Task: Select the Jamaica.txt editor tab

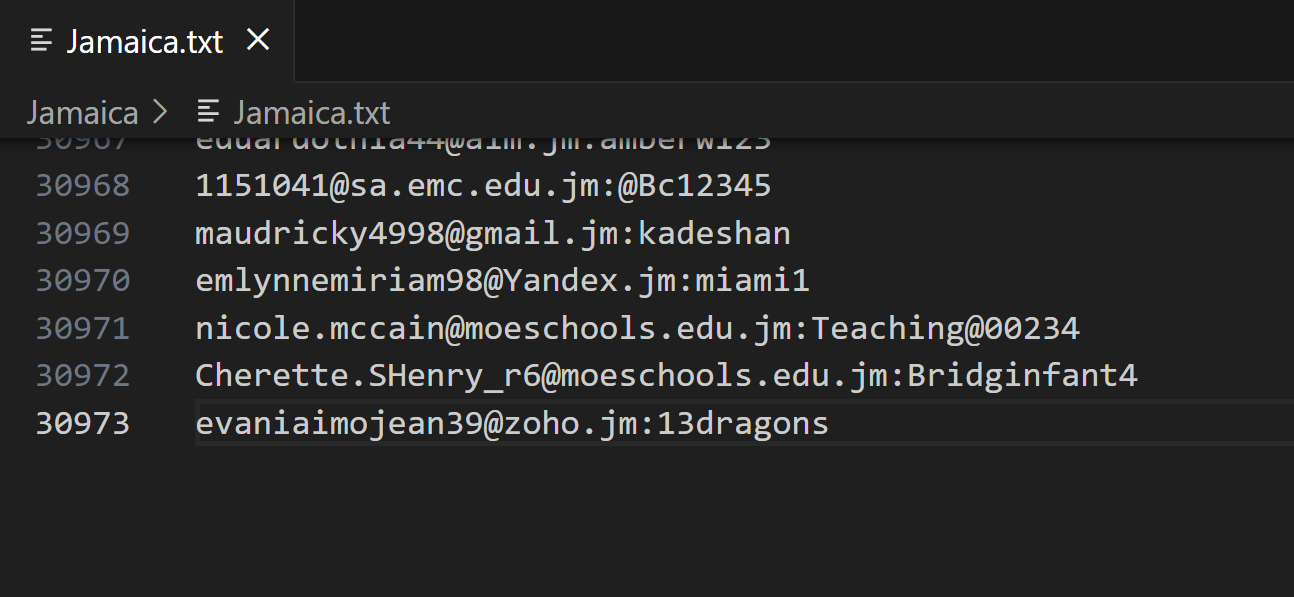Action: tap(145, 41)
